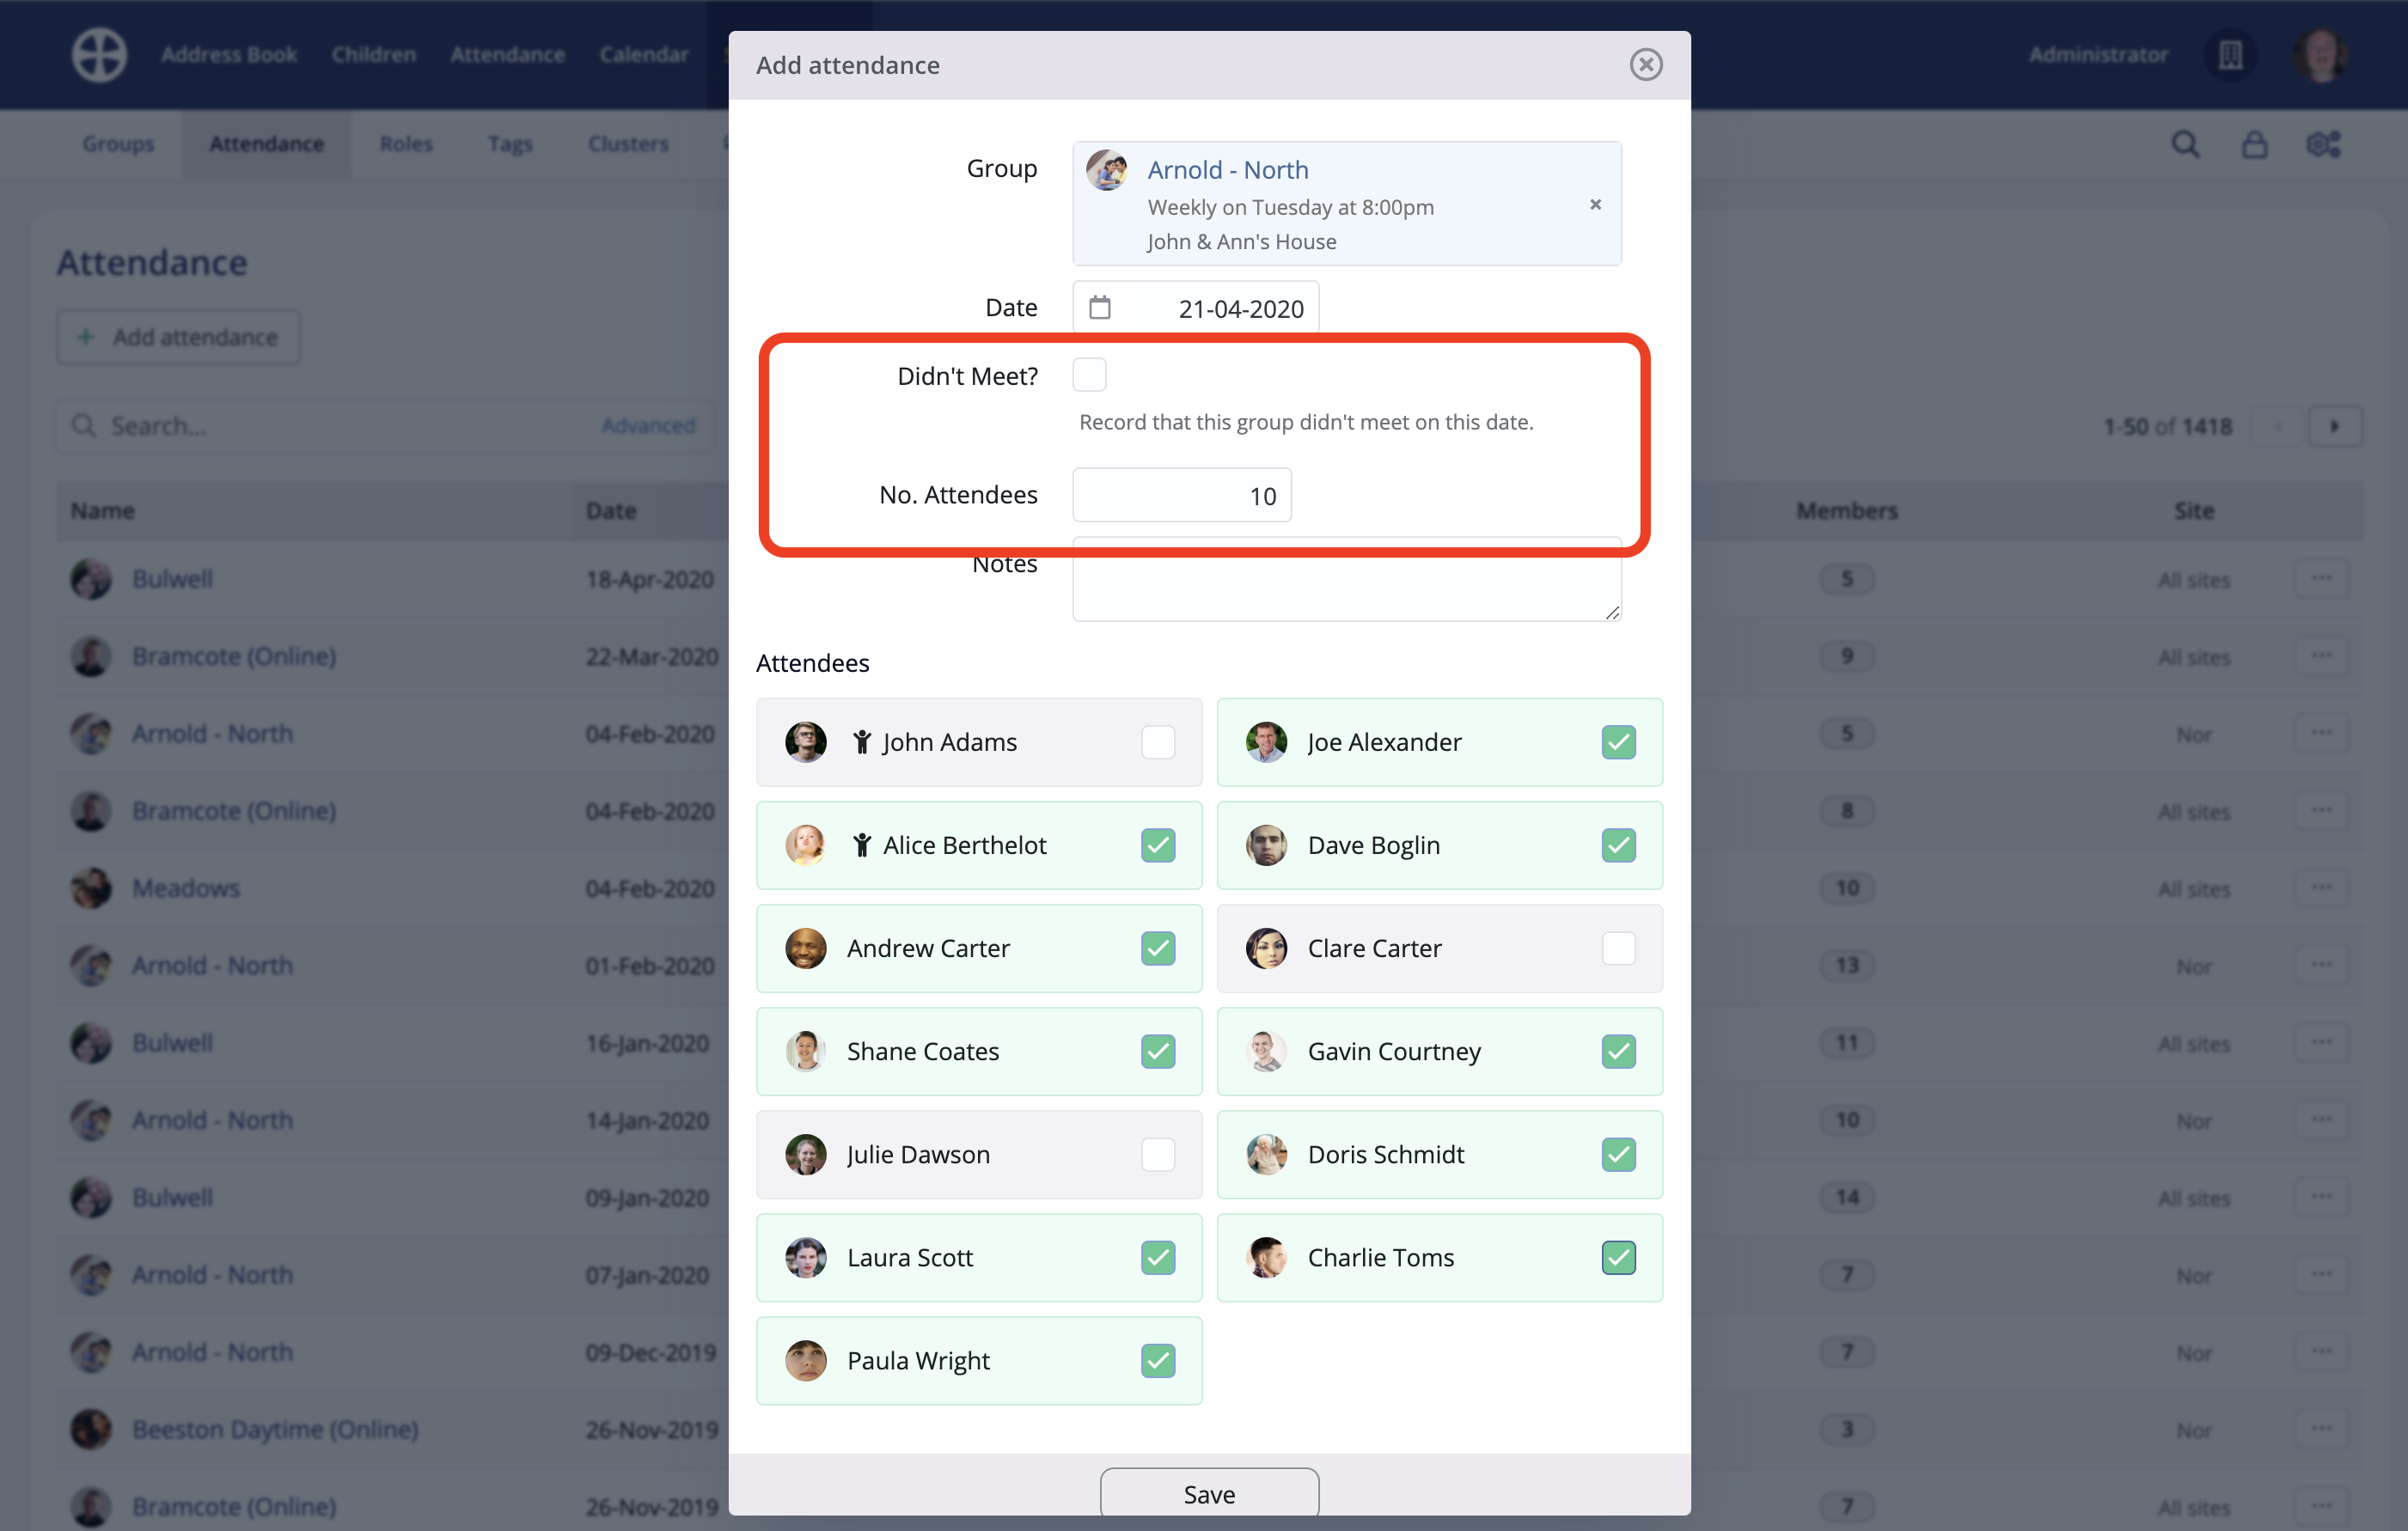The height and width of the screenshot is (1531, 2408).
Task: Save the attendance record
Action: [1208, 1494]
